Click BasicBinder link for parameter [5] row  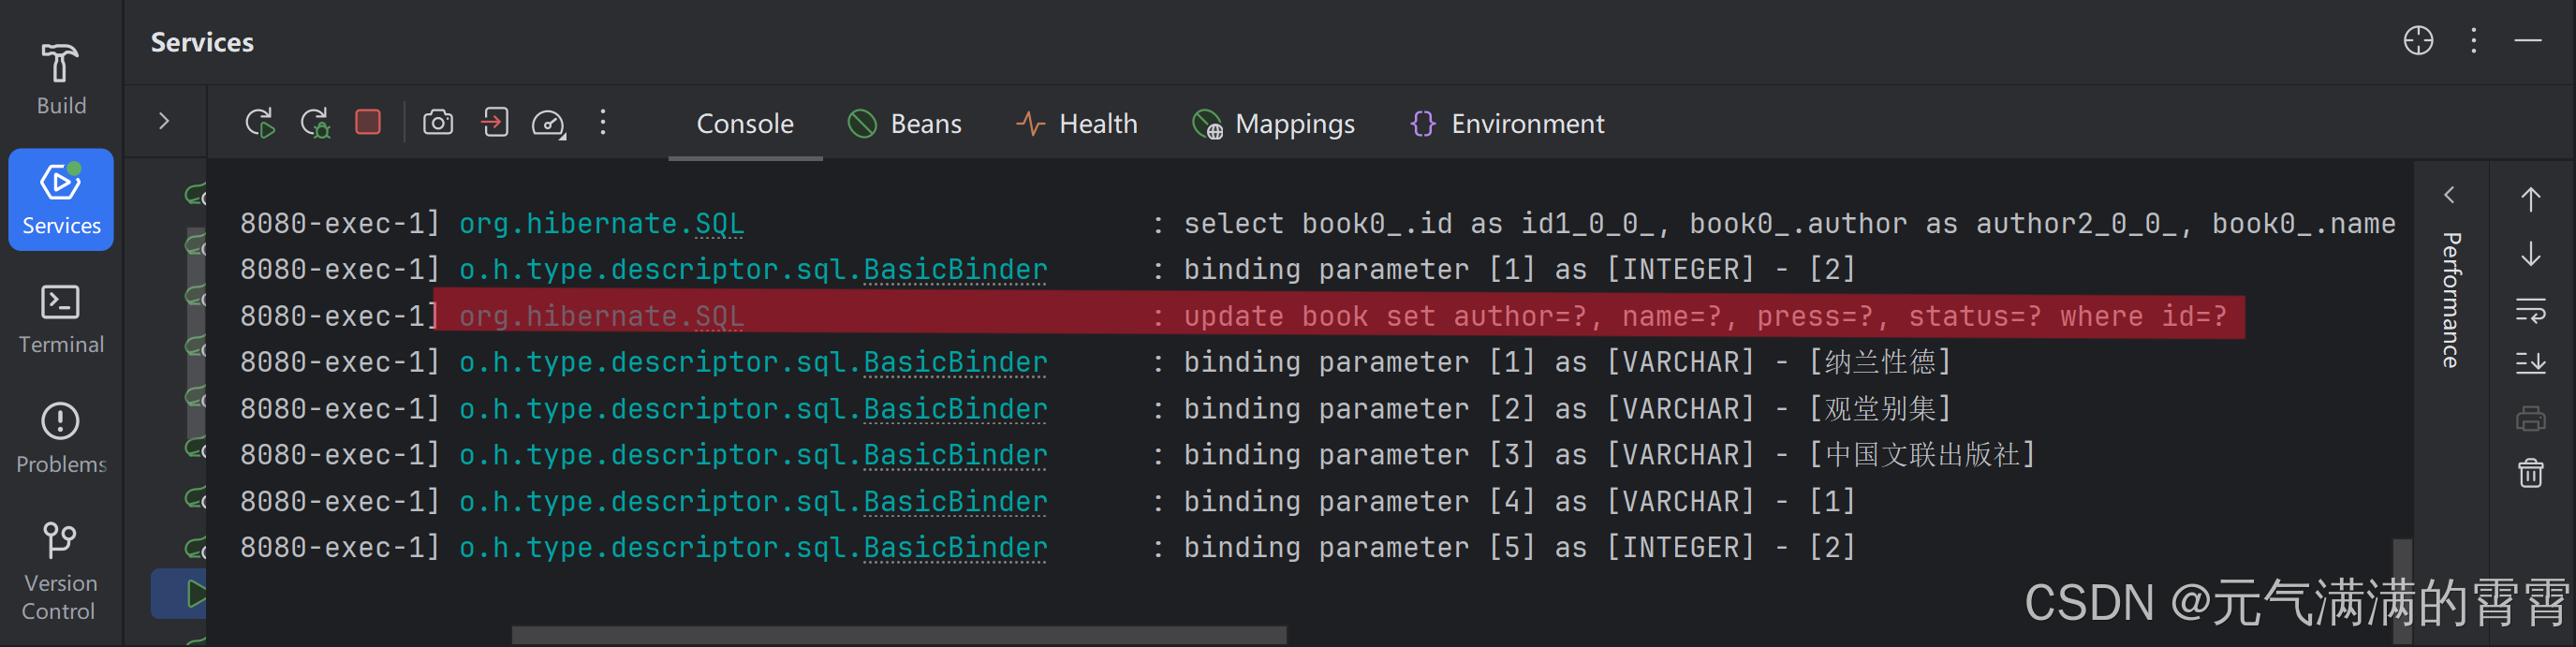955,548
